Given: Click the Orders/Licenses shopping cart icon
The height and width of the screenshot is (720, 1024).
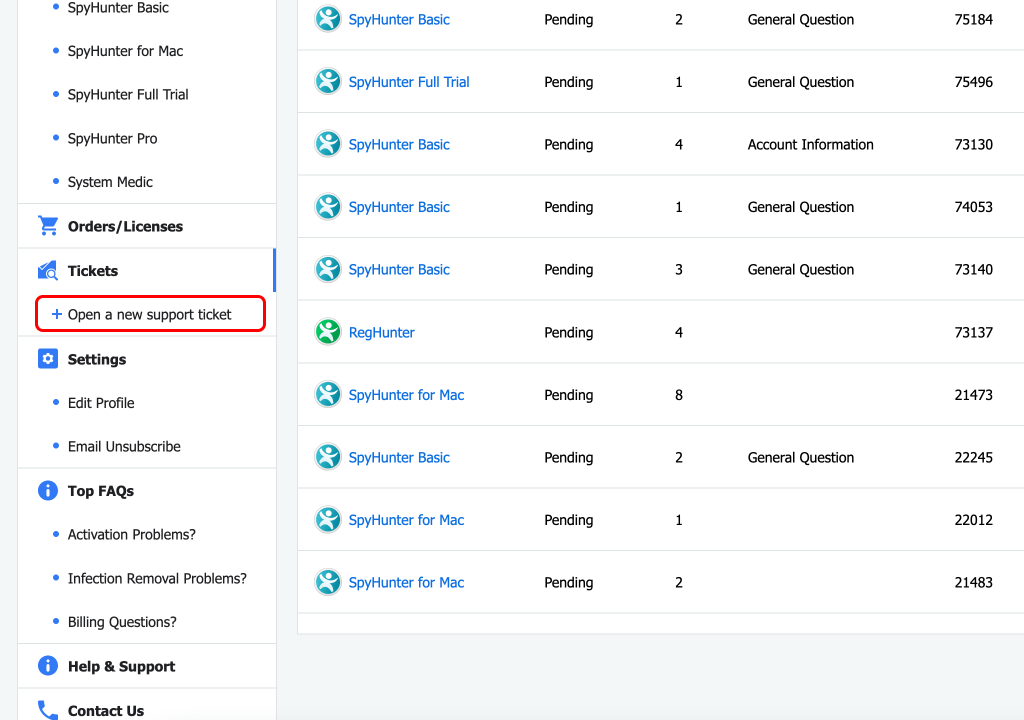Looking at the screenshot, I should (47, 226).
